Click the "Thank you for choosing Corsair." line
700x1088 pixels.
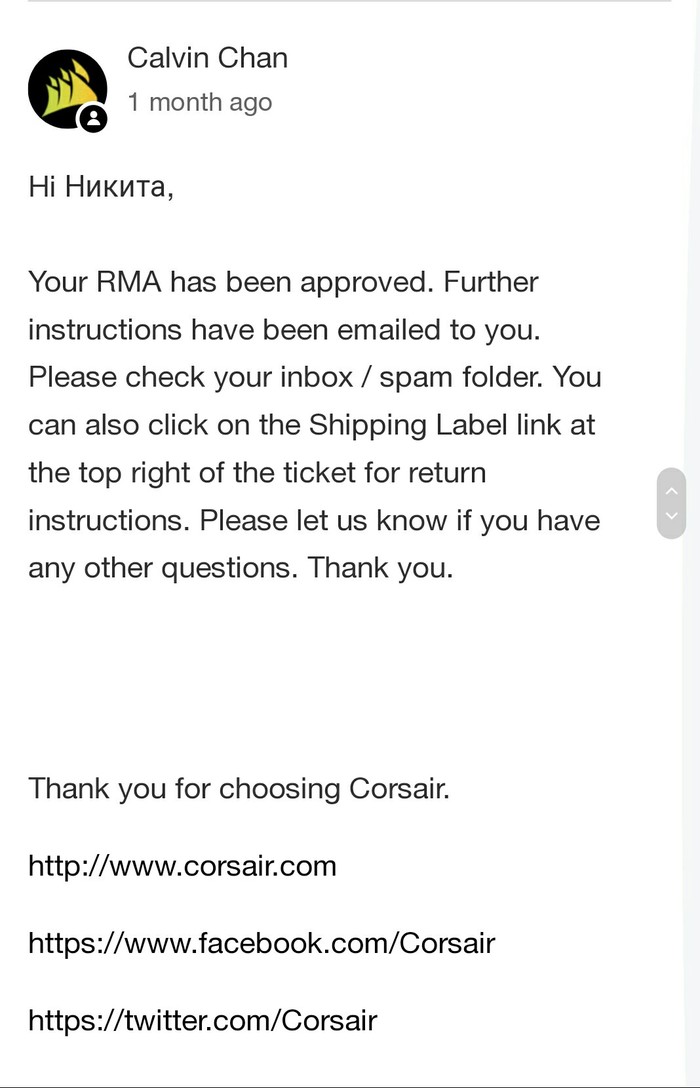pyautogui.click(x=239, y=788)
